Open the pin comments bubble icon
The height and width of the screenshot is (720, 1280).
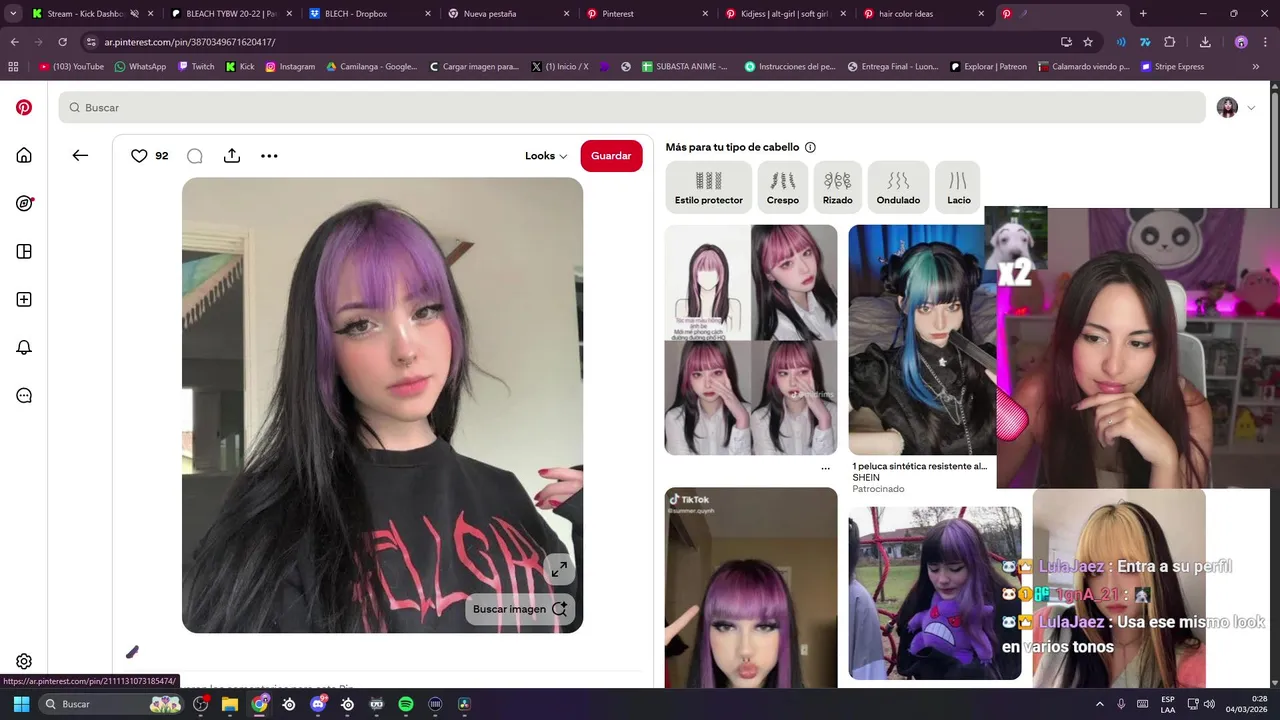195,156
